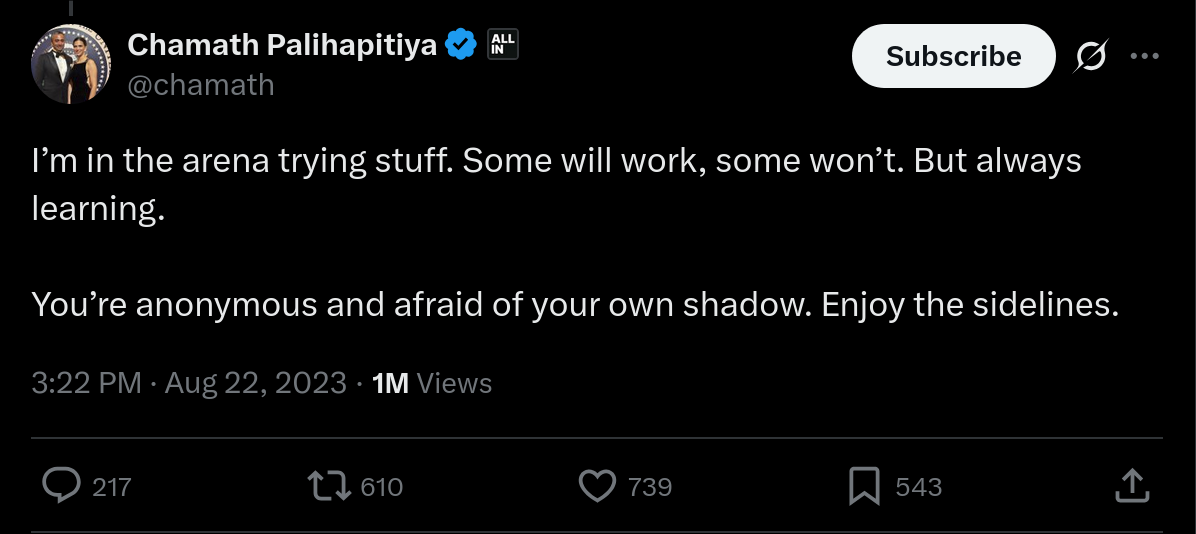Click the reply speech bubble icon

(61, 486)
